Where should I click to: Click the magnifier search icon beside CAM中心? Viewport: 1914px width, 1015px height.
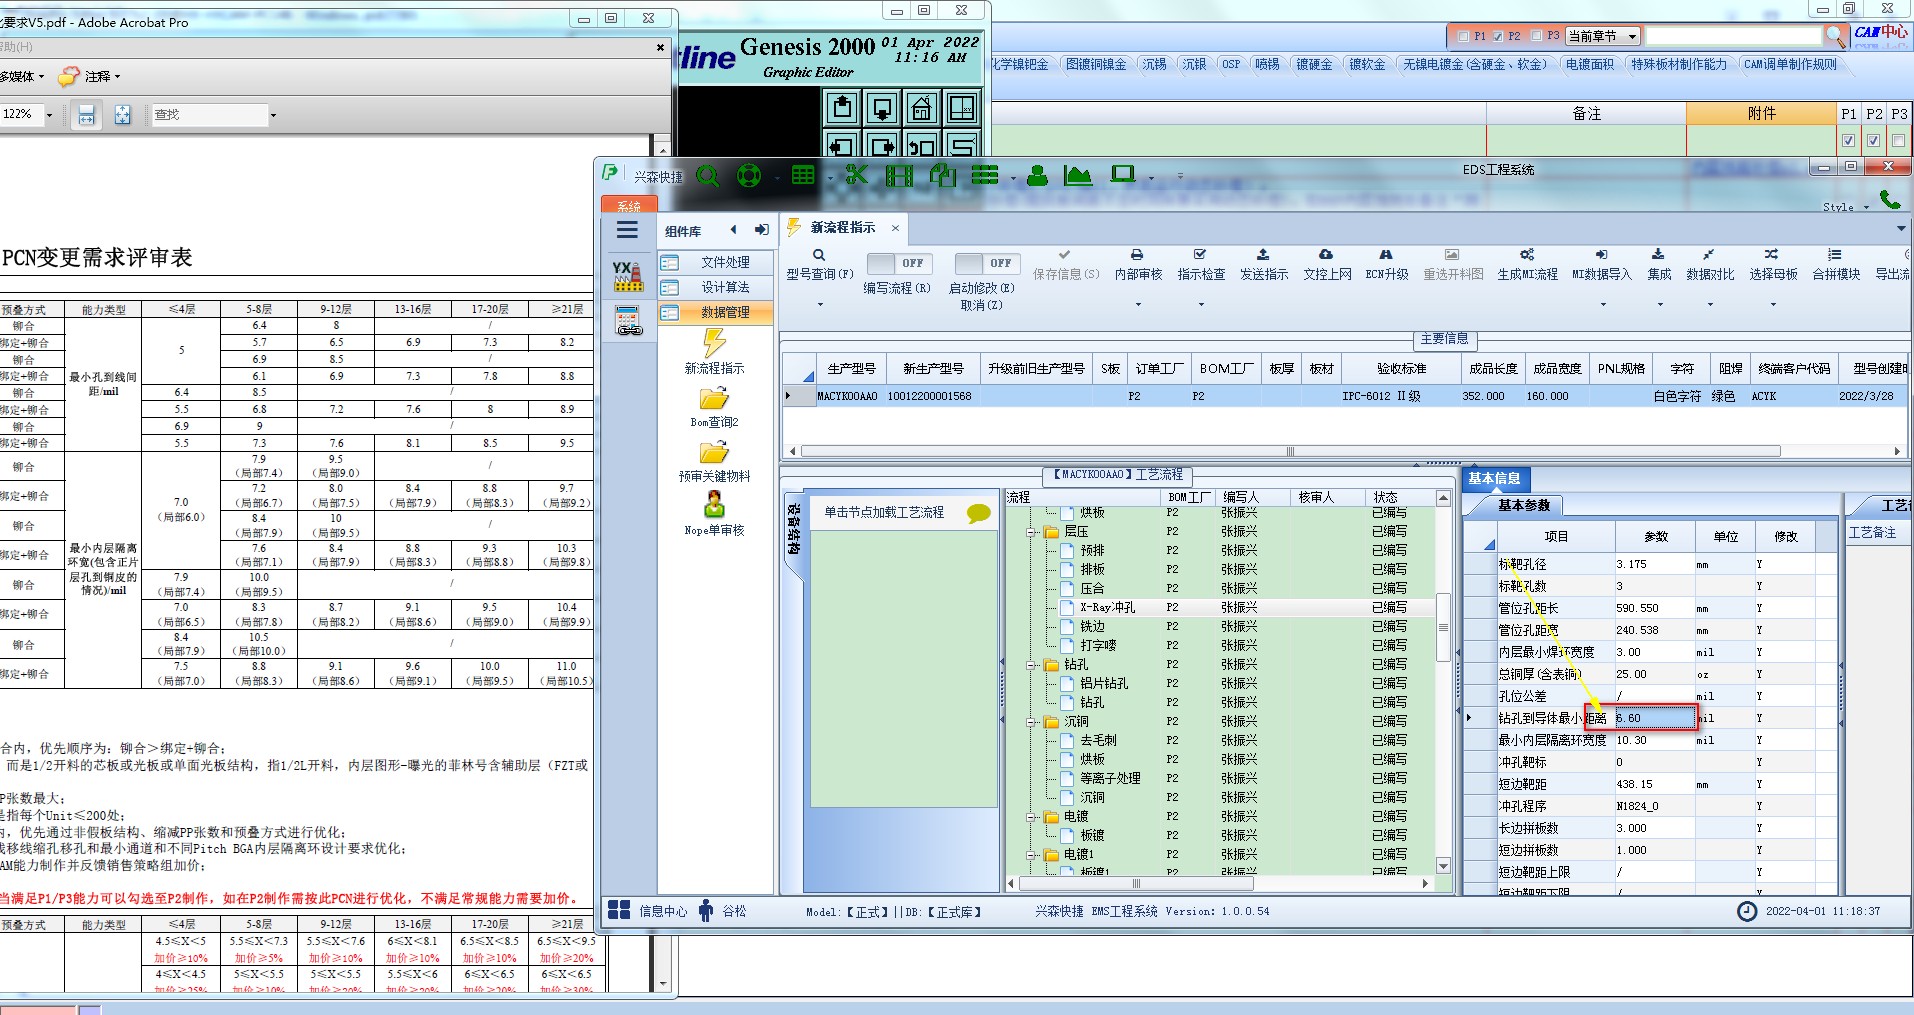tap(1834, 36)
